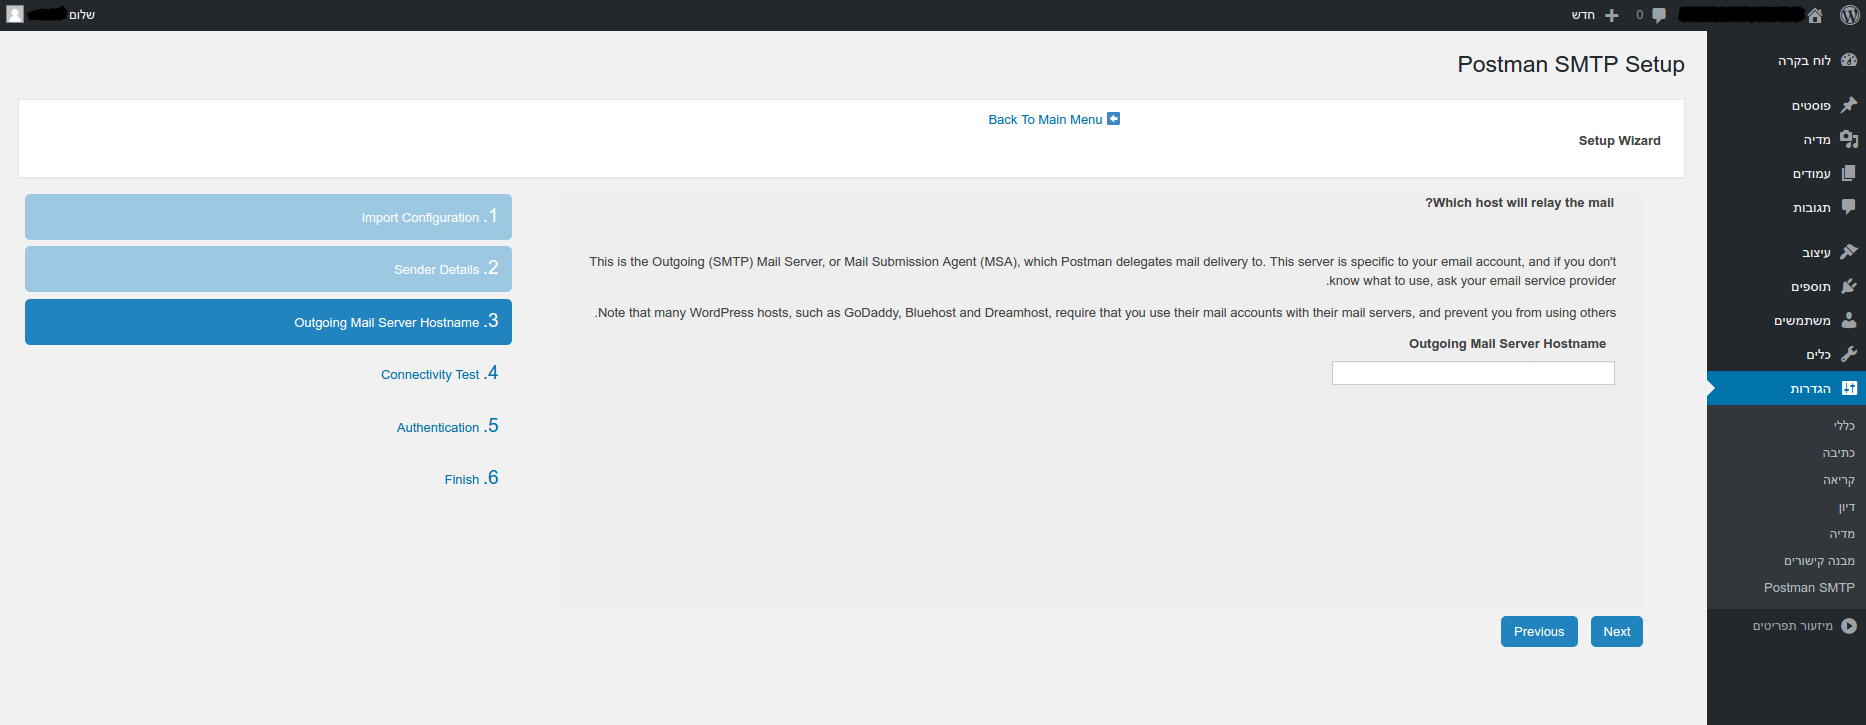1866x725 pixels.
Task: Click the Next button
Action: pyautogui.click(x=1616, y=632)
